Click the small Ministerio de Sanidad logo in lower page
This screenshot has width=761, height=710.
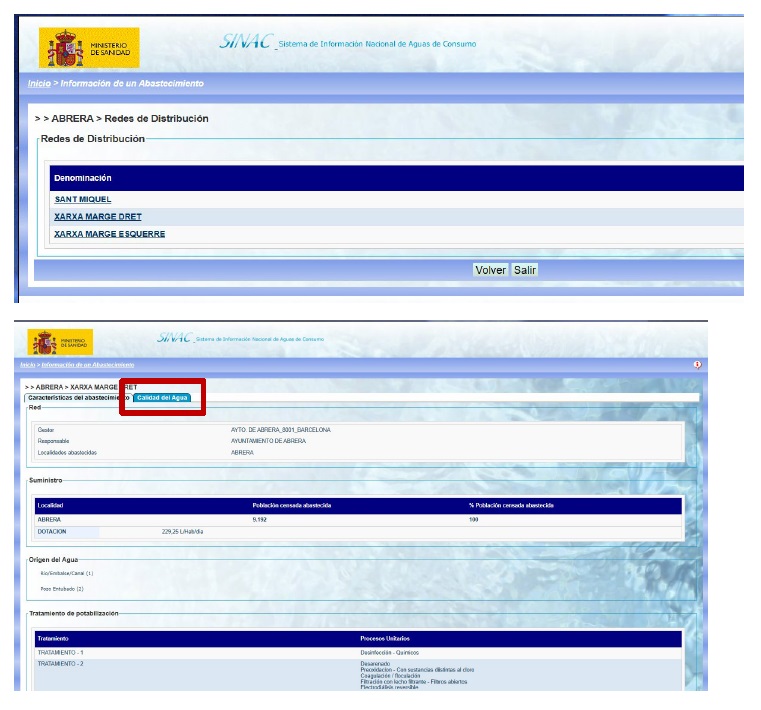(59, 342)
